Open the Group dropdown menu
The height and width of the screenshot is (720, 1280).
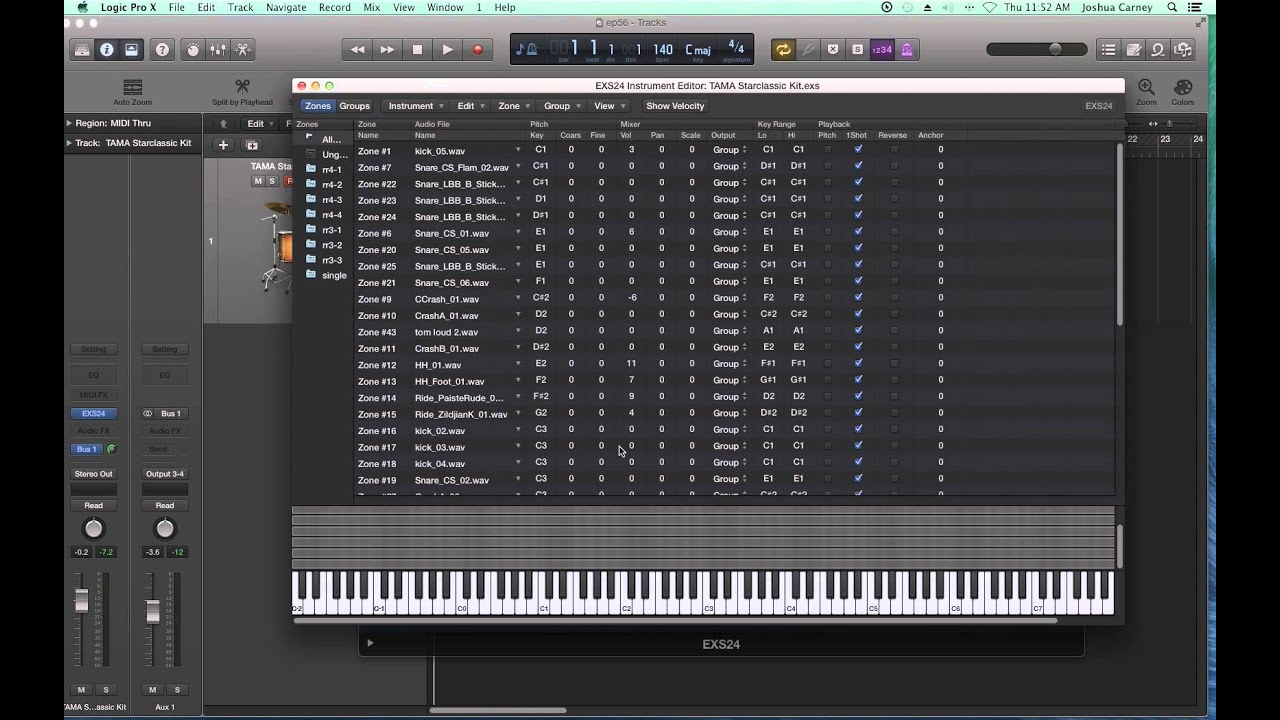click(563, 106)
